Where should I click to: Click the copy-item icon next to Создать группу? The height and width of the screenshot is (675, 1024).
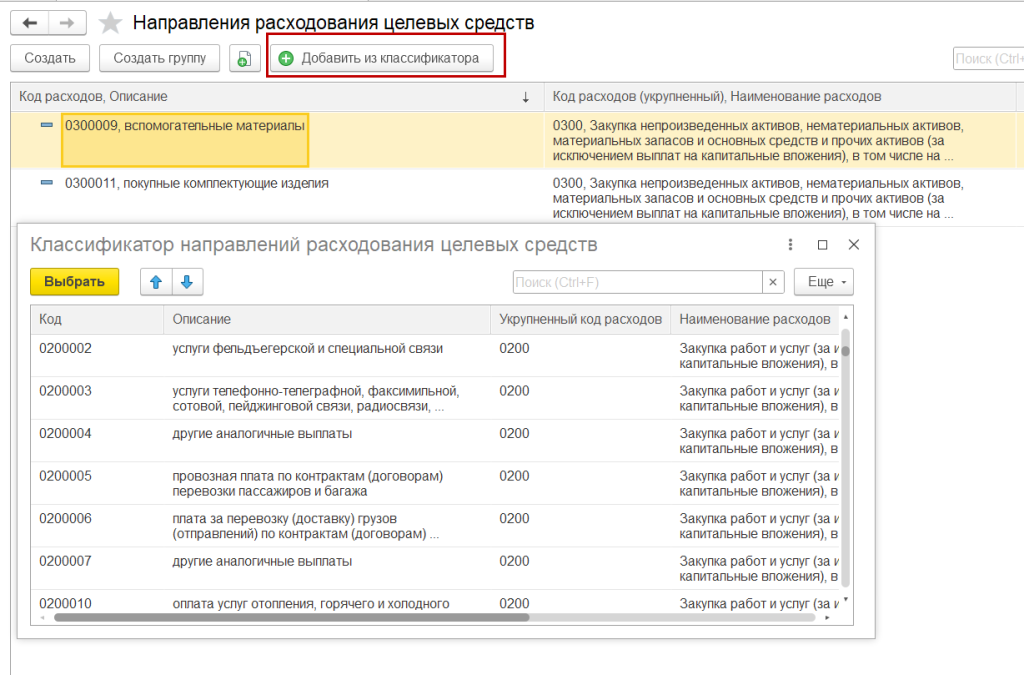pos(242,59)
